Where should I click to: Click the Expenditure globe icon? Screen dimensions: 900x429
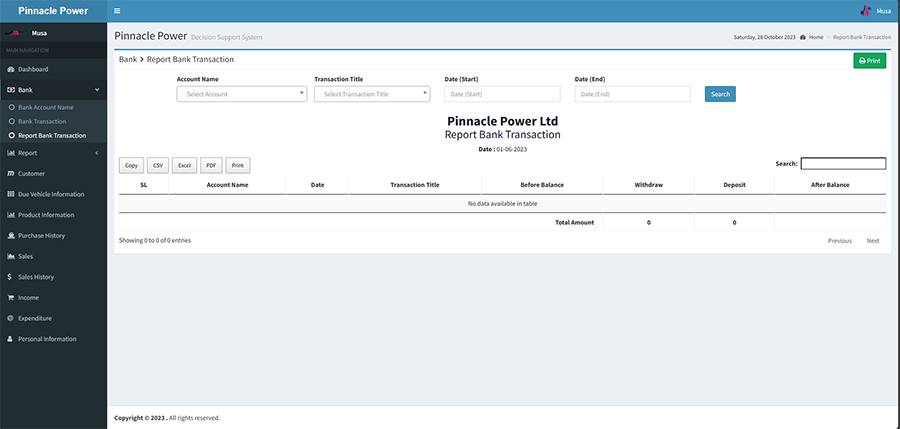coord(10,318)
